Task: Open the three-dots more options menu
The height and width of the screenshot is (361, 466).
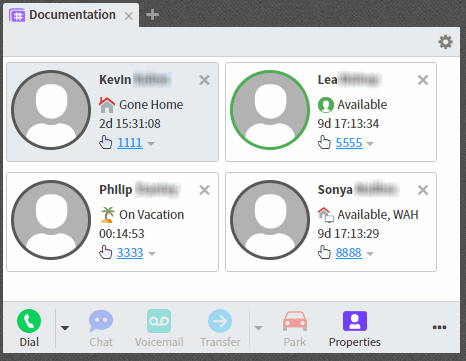Action: [439, 327]
